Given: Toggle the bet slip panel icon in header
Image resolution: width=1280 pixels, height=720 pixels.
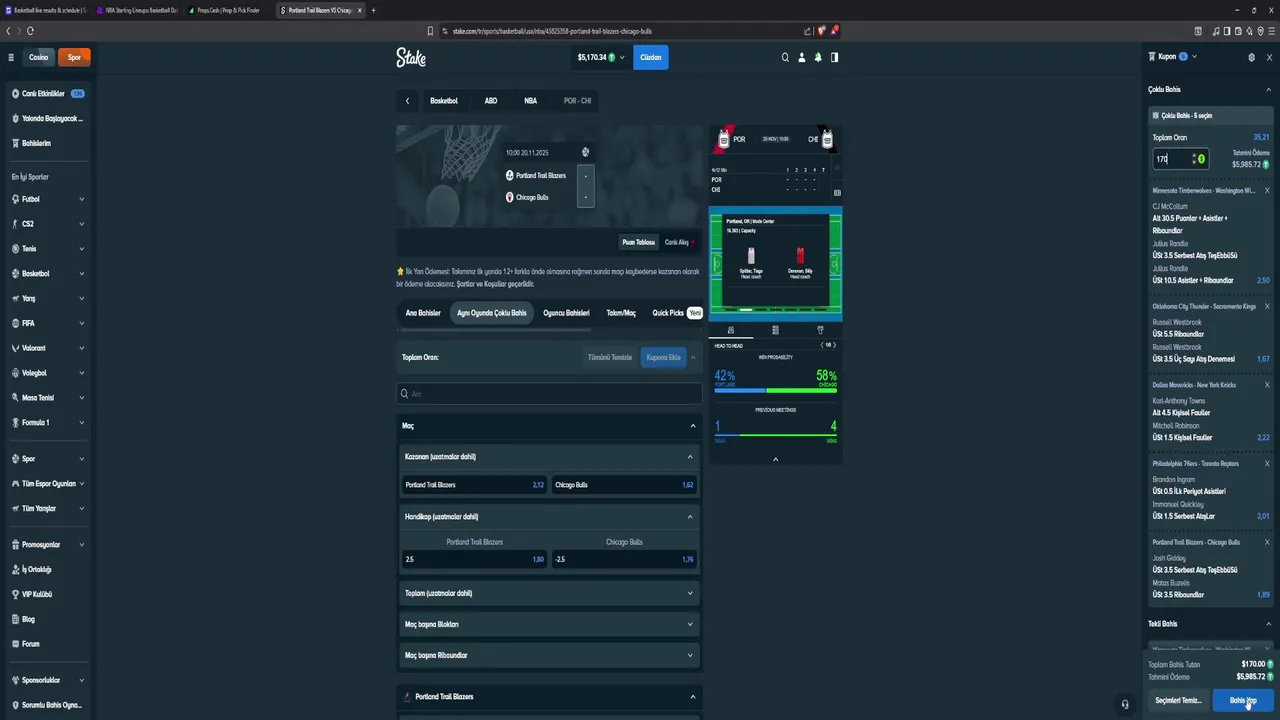Looking at the screenshot, I should pyautogui.click(x=834, y=57).
